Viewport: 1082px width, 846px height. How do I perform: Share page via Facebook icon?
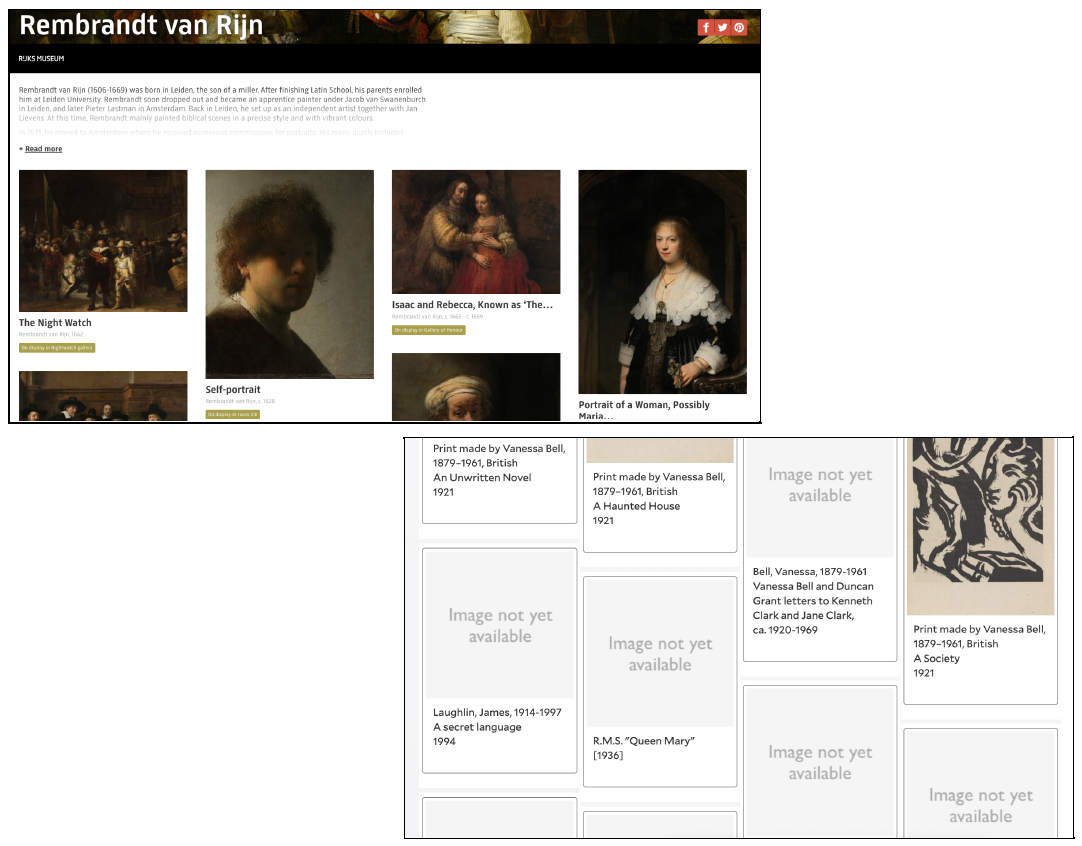[705, 28]
